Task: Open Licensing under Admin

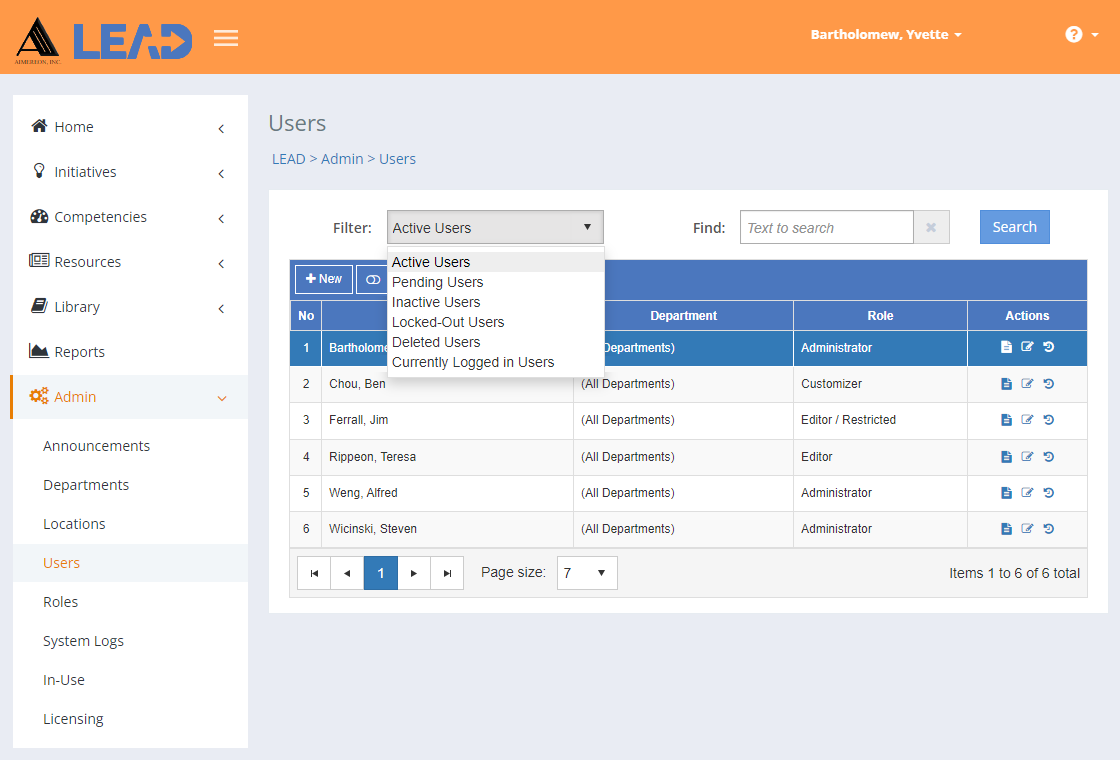Action: (x=73, y=719)
